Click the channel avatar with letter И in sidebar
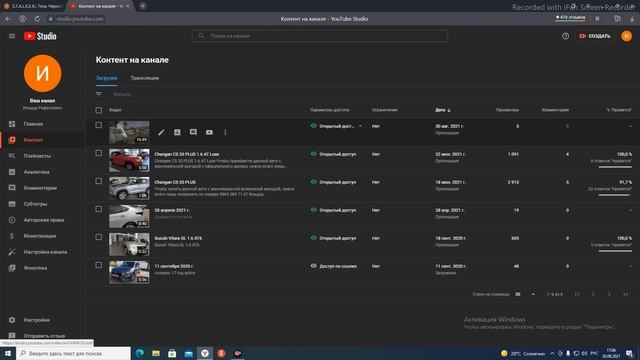Viewport: 640px width, 360px height. pyautogui.click(x=42, y=73)
